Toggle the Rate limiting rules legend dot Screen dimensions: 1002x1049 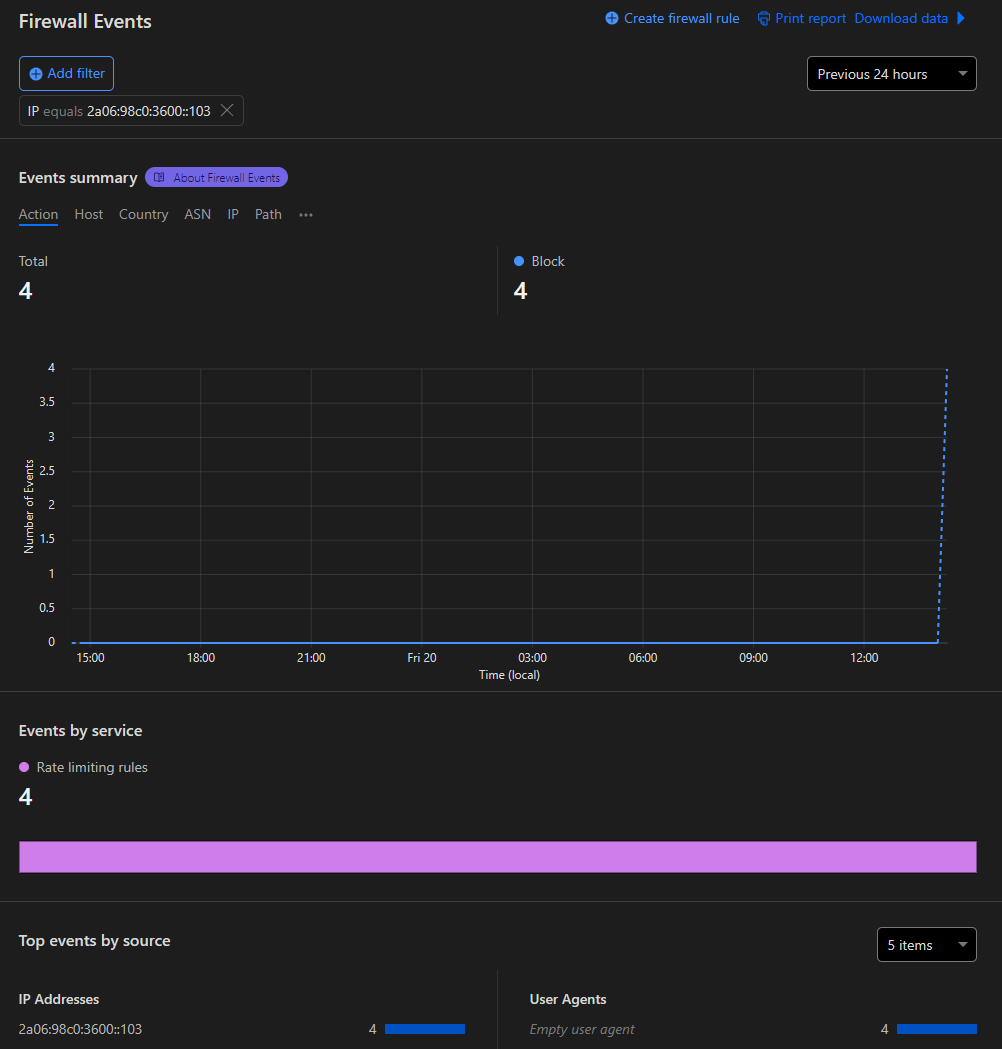pyautogui.click(x=22, y=767)
